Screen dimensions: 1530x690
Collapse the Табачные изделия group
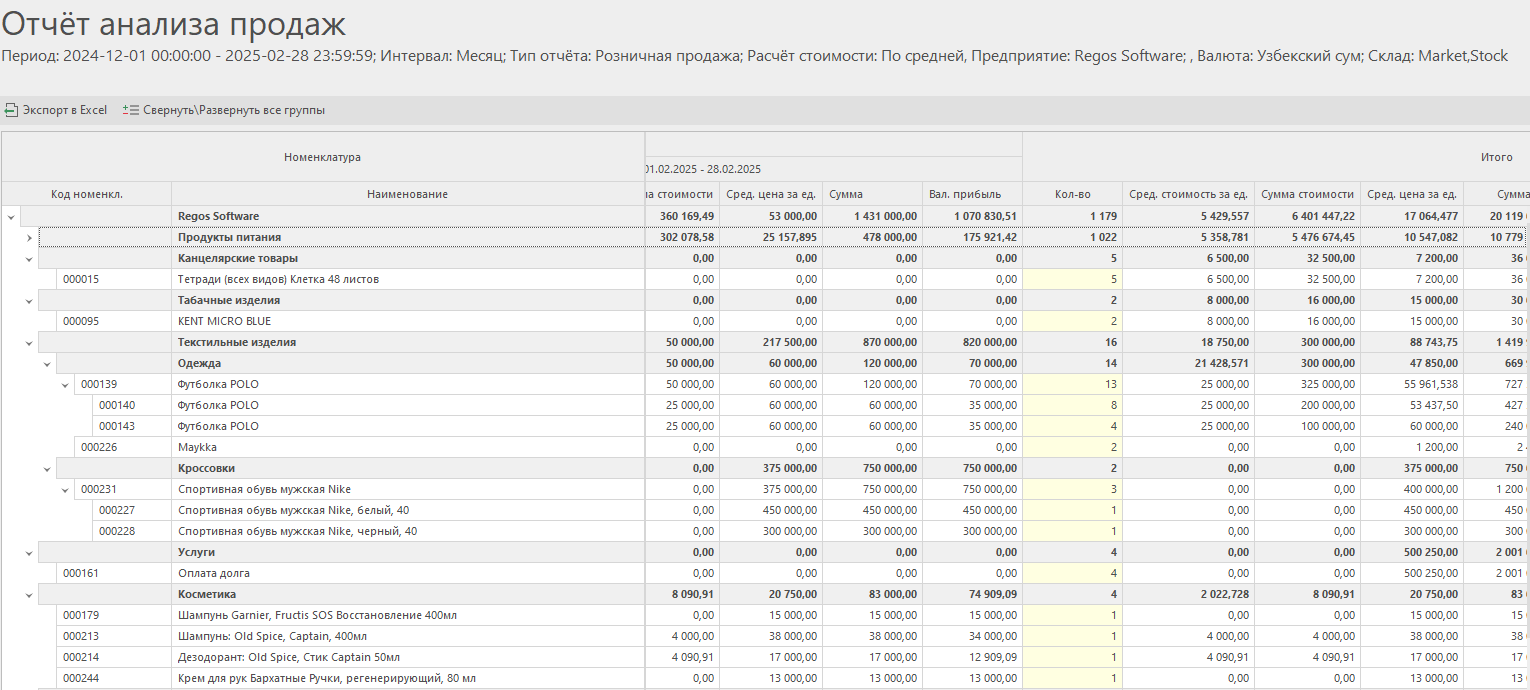(x=29, y=300)
